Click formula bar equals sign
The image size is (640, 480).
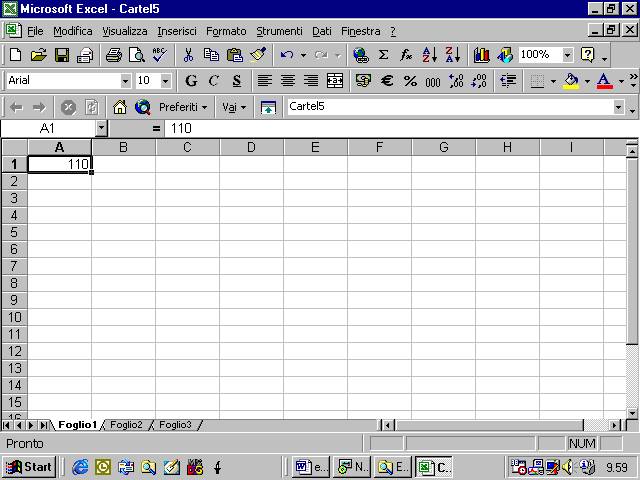pyautogui.click(x=156, y=128)
